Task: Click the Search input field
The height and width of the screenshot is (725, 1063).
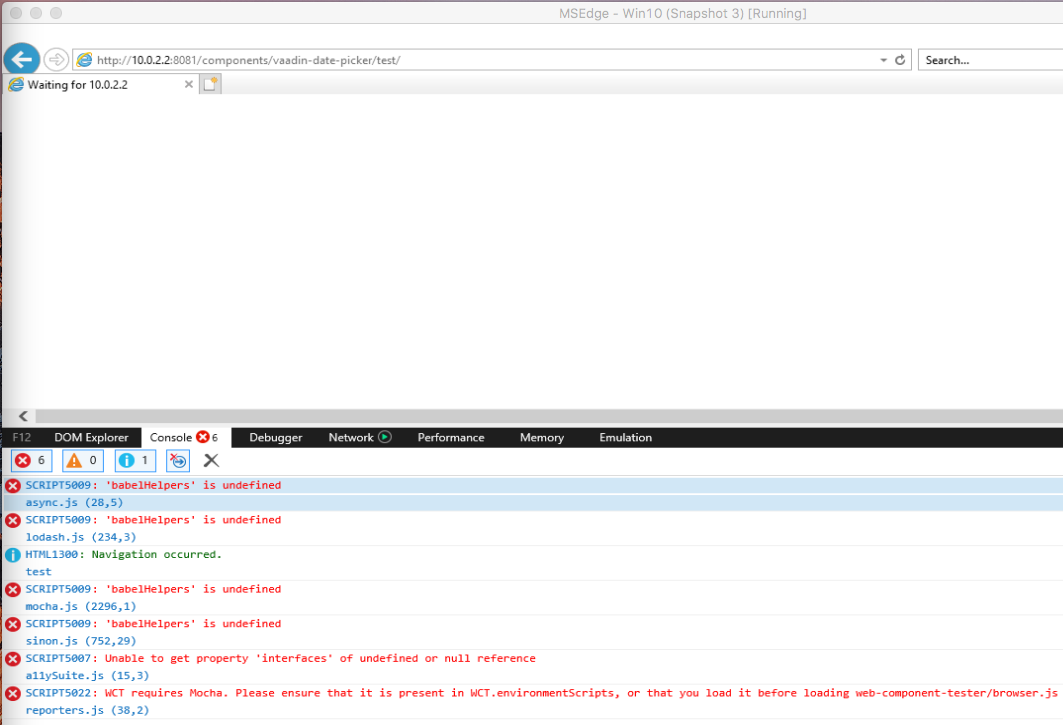Action: 990,59
